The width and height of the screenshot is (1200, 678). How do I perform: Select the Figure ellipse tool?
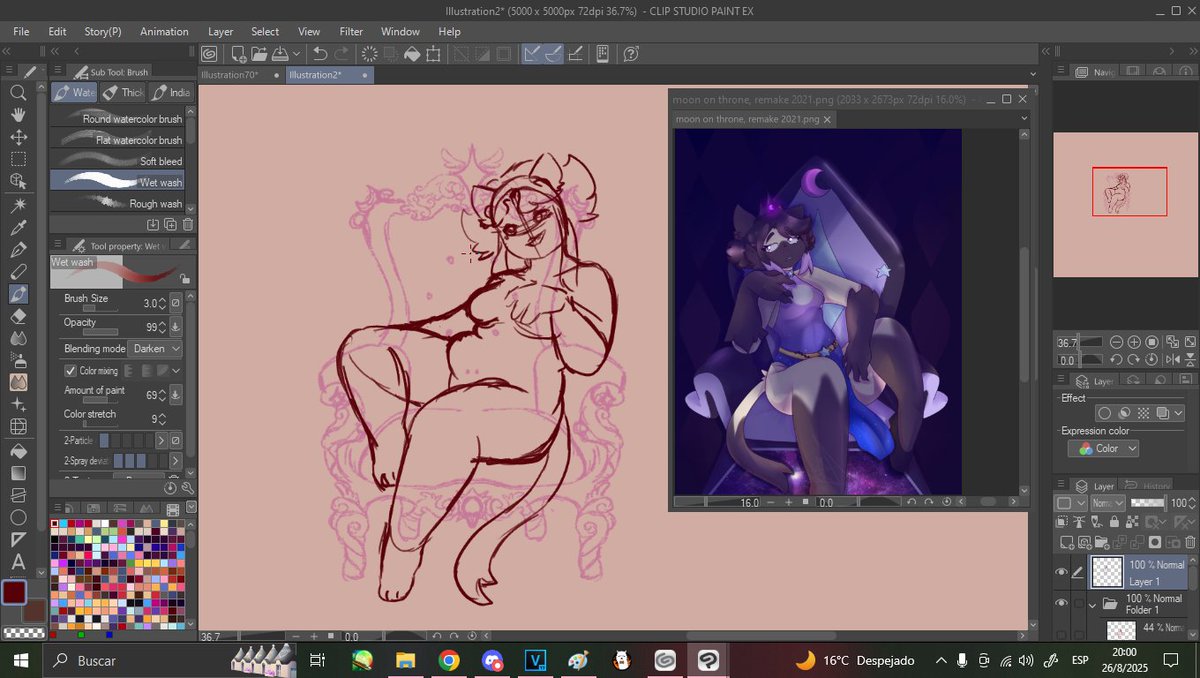tap(18, 517)
